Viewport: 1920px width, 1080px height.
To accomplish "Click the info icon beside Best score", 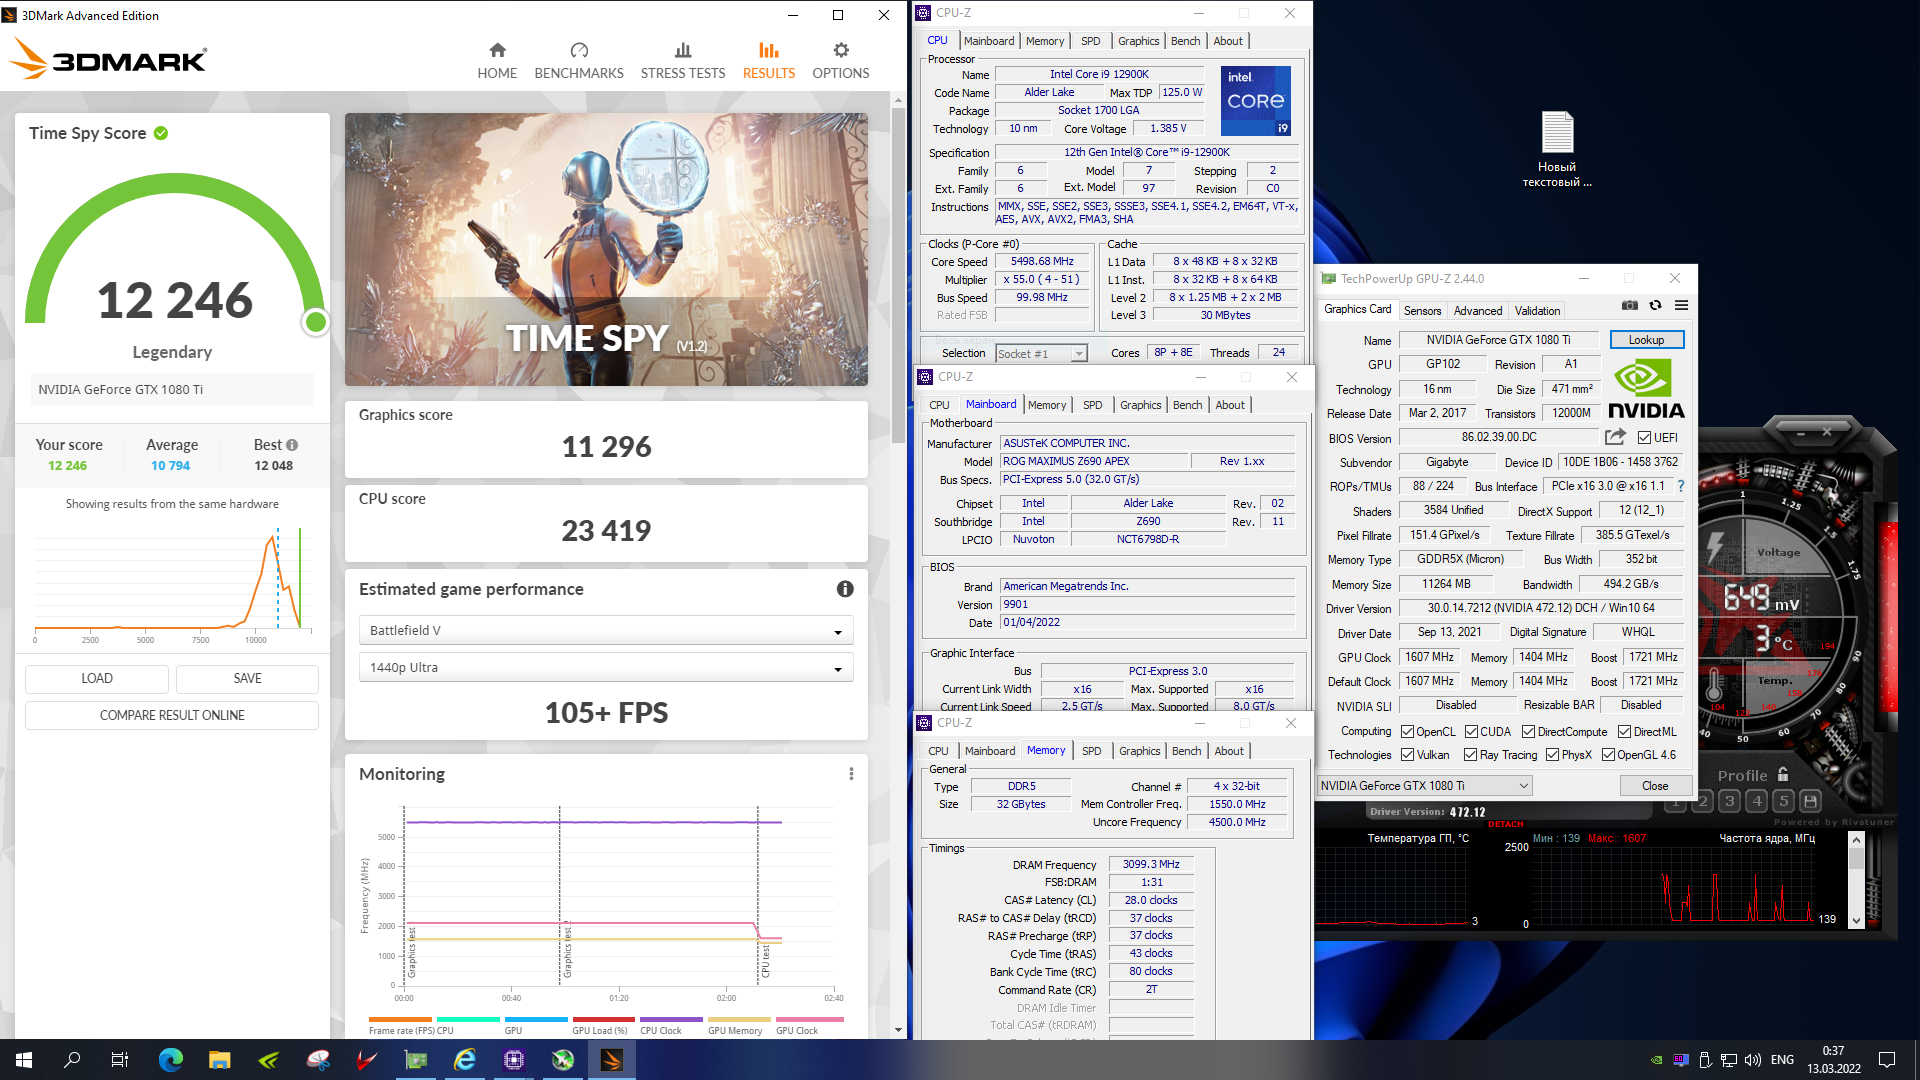I will pos(292,445).
